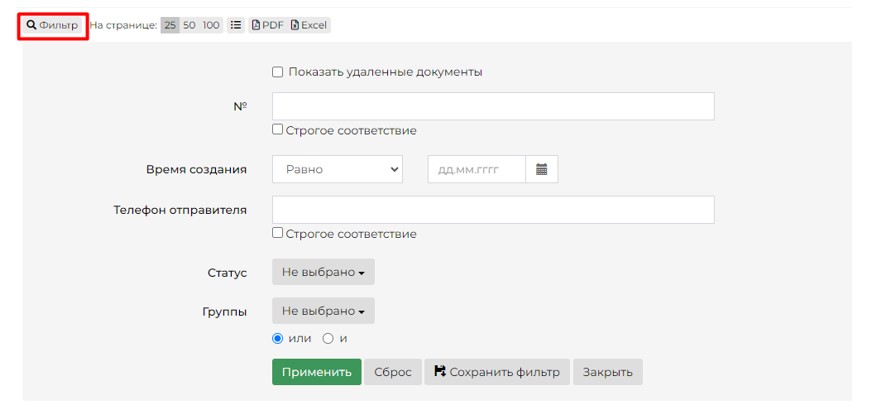Expand the Группы dropdown
The height and width of the screenshot is (416, 888).
click(x=323, y=311)
